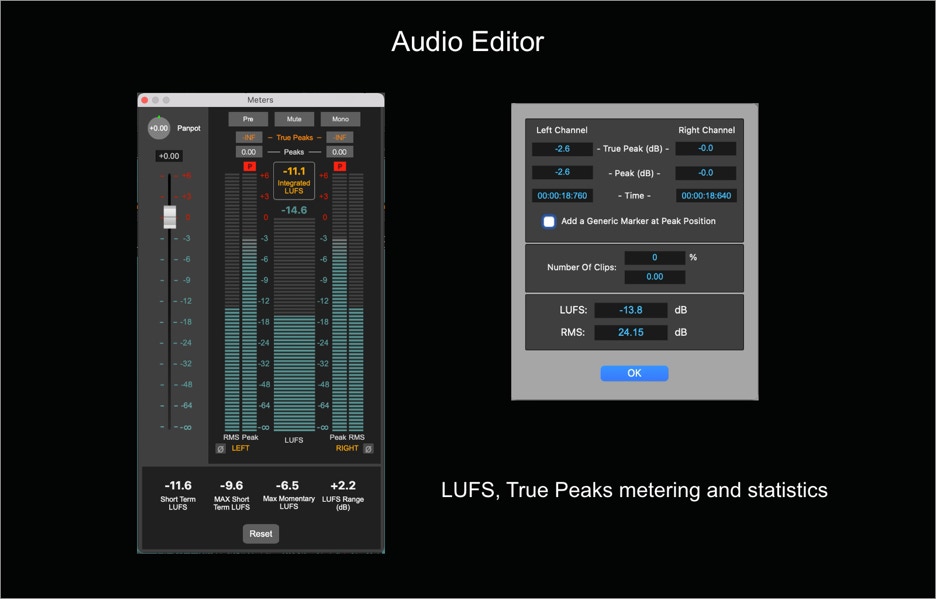Click OK in the statistics dialog
The height and width of the screenshot is (599, 936).
pos(634,373)
